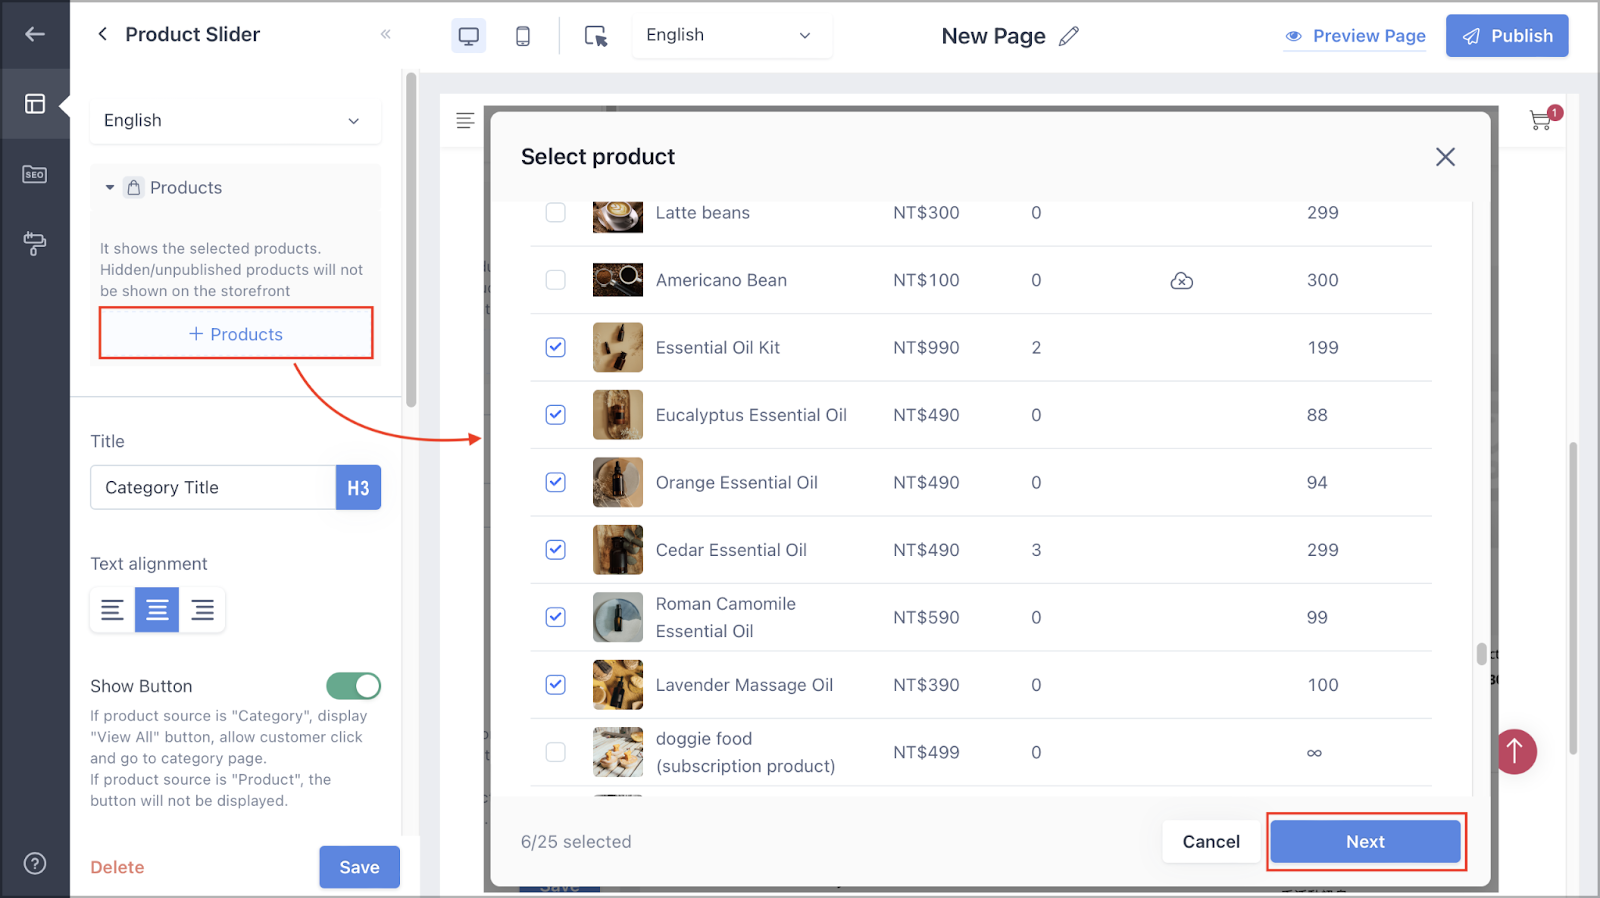Screen dimensions: 1600x898
Task: Activate the element selector cursor icon
Action: [596, 36]
